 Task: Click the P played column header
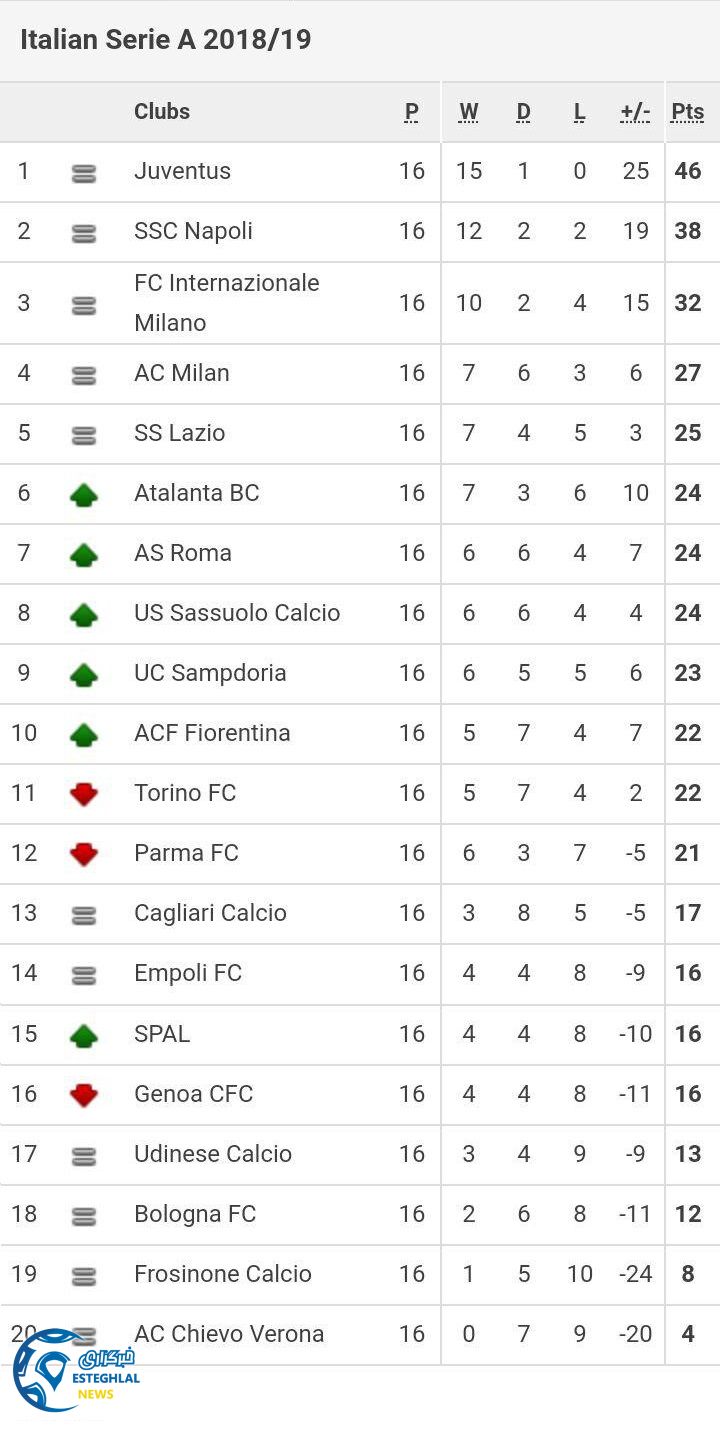tap(412, 112)
